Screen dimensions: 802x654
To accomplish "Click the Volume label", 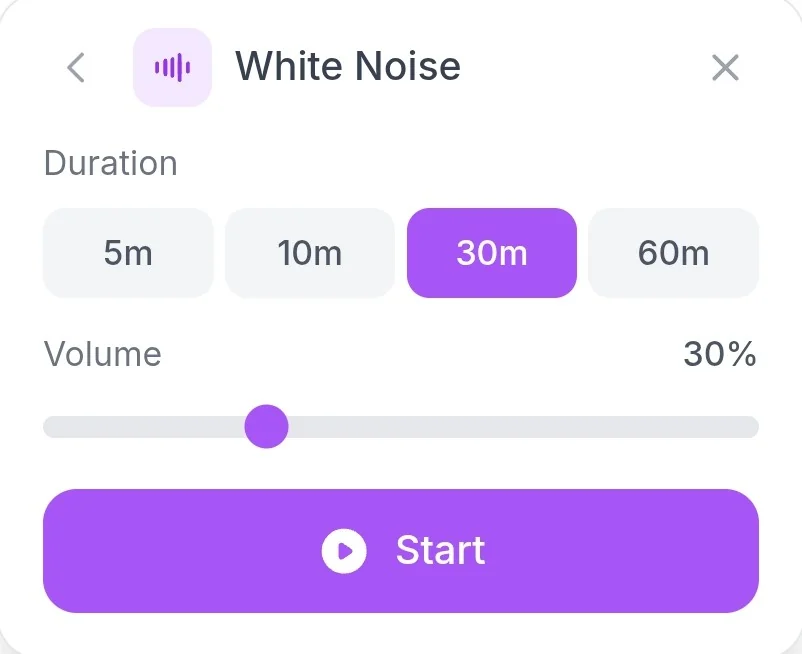I will (x=102, y=354).
